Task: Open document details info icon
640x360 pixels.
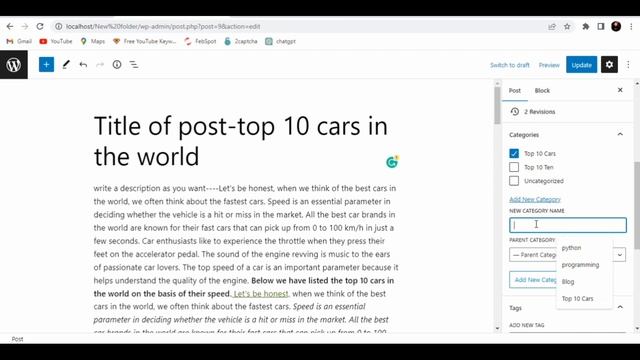Action: click(x=117, y=64)
